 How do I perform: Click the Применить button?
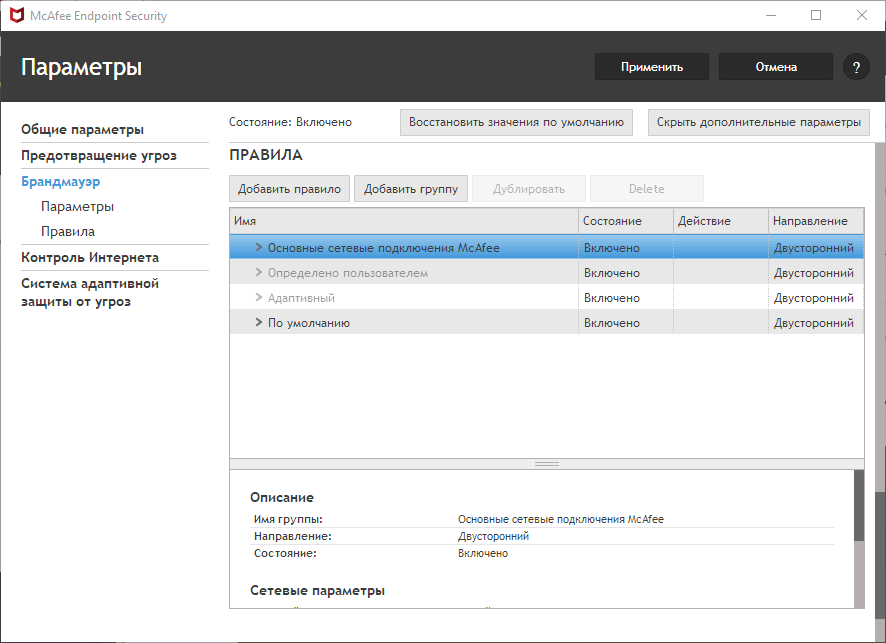[x=652, y=67]
